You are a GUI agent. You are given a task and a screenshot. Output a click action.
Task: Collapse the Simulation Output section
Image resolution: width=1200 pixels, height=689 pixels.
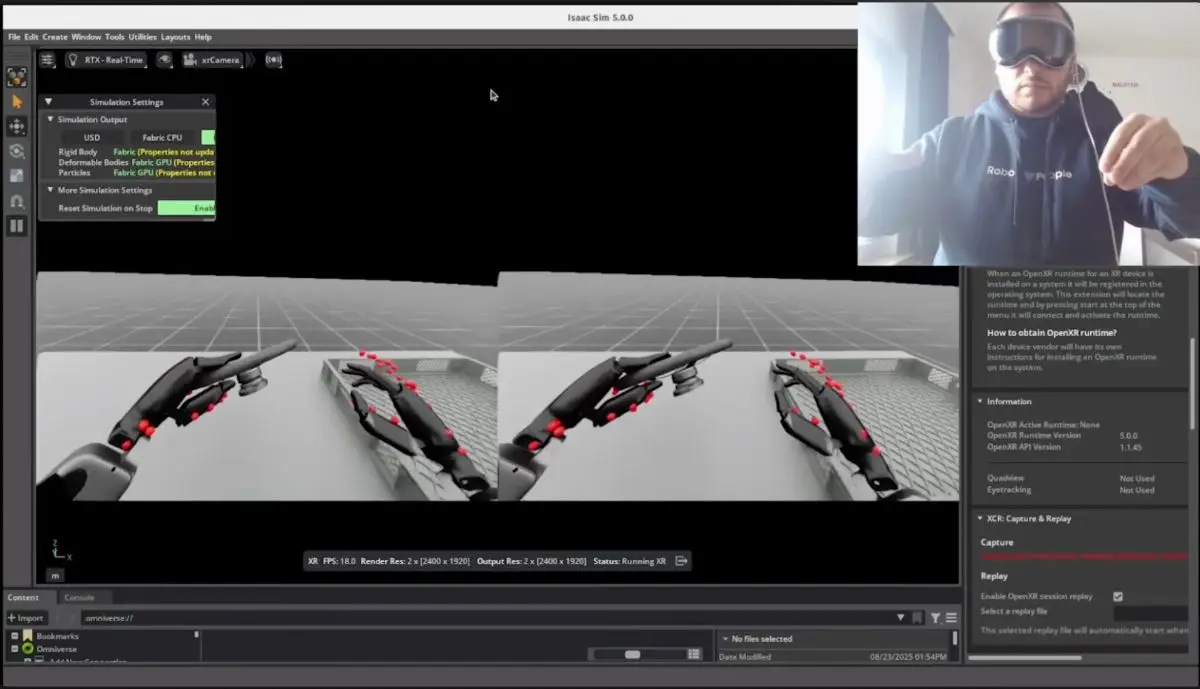coord(51,120)
